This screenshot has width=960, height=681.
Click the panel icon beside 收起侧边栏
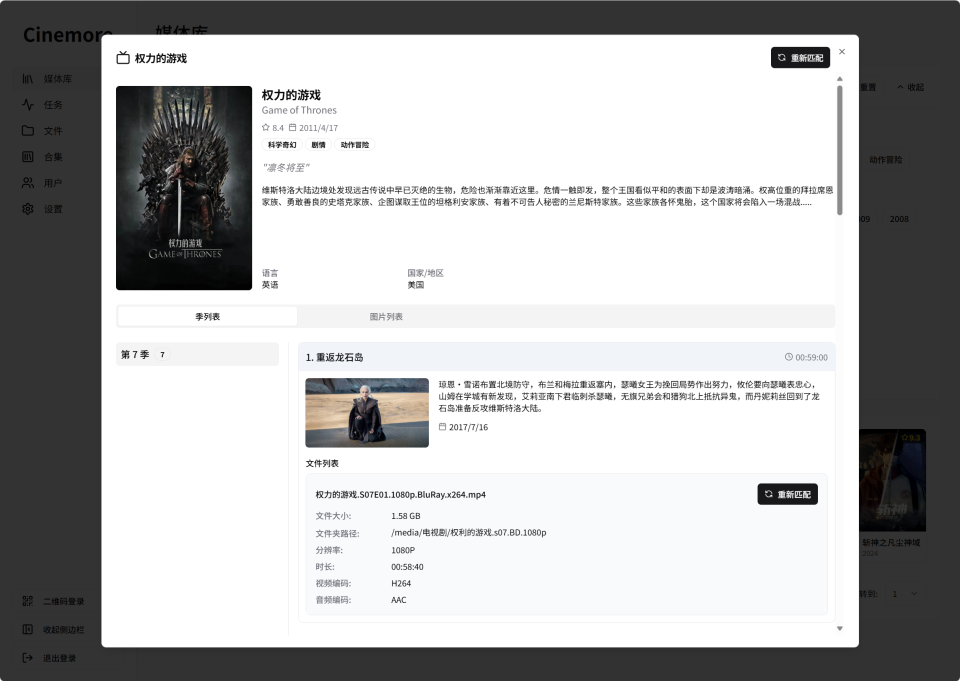[28, 630]
